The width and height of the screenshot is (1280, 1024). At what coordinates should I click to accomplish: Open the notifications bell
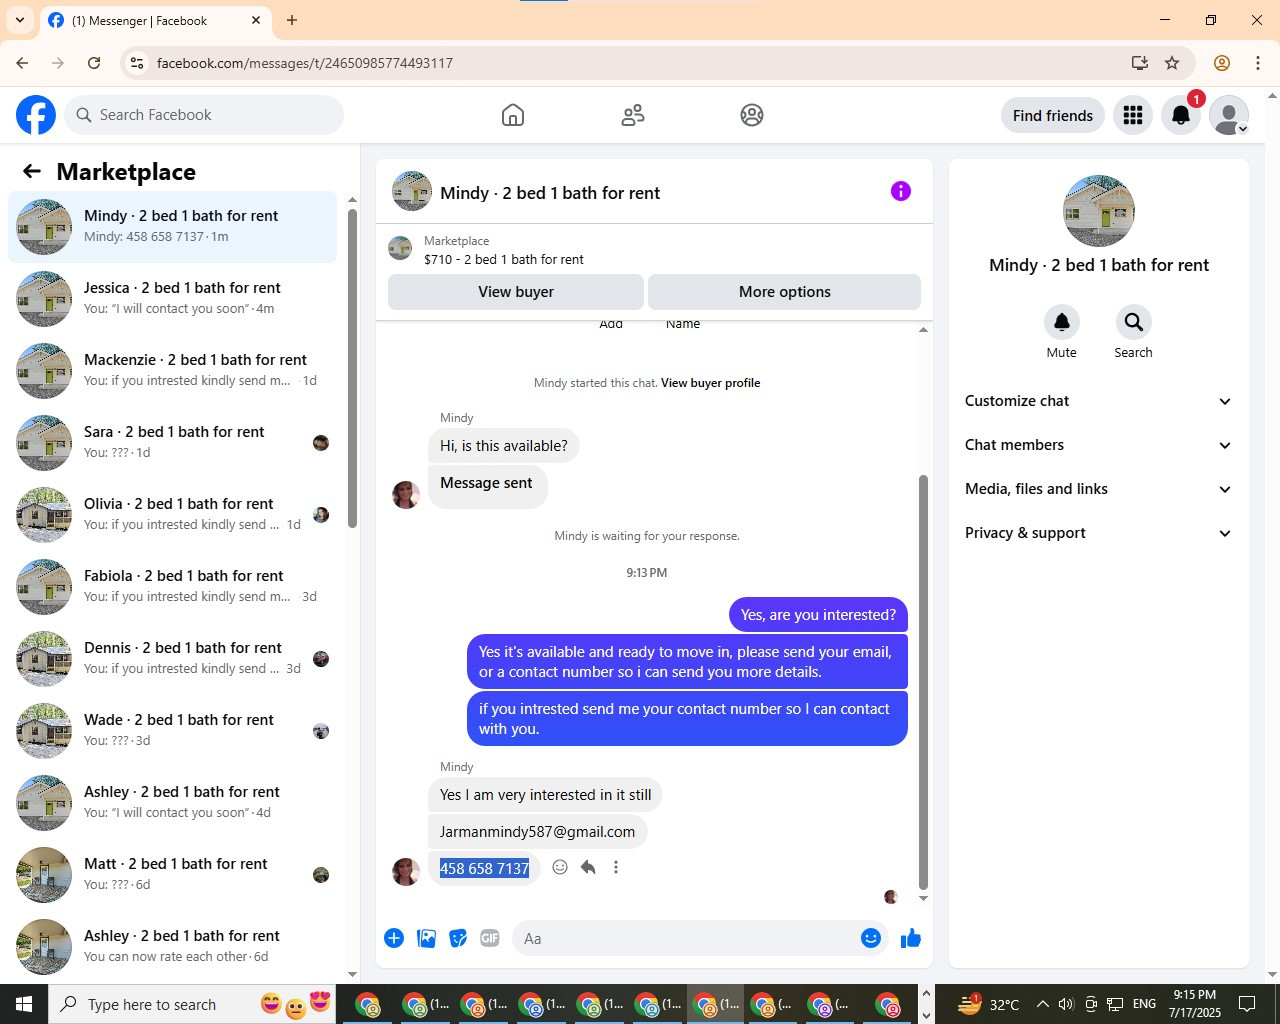pos(1181,115)
